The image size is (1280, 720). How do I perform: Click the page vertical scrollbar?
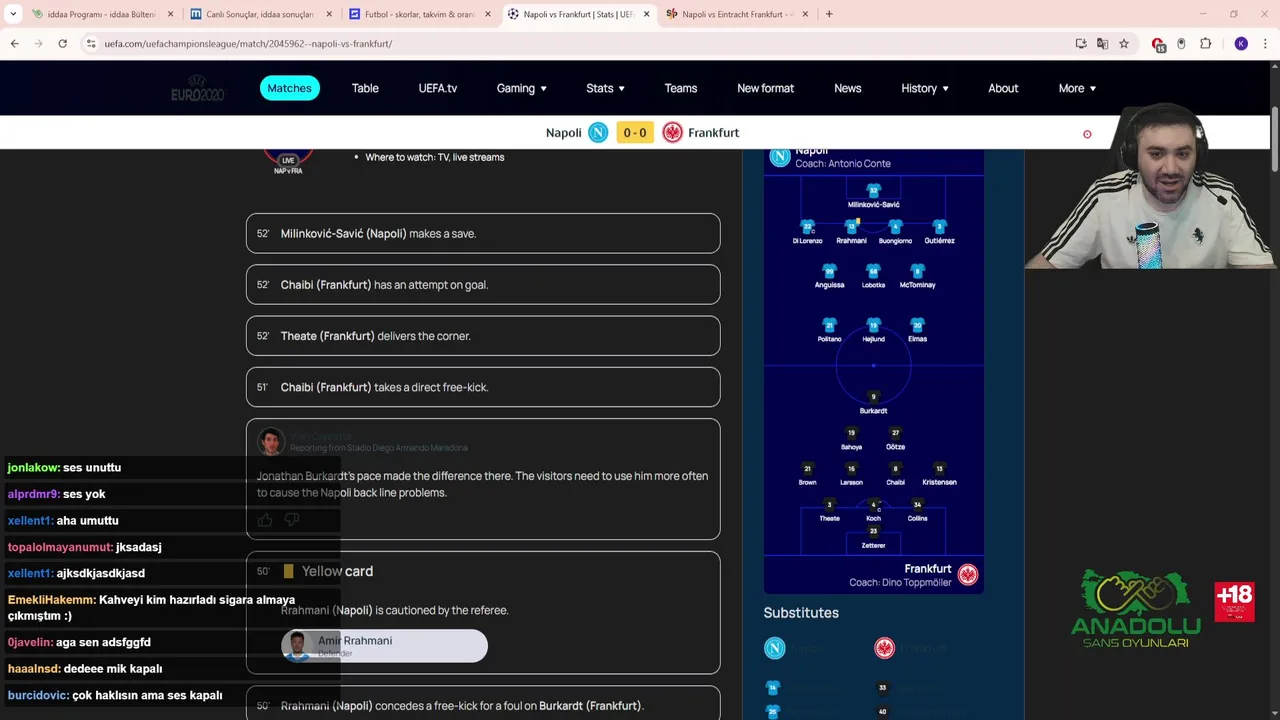[1274, 140]
